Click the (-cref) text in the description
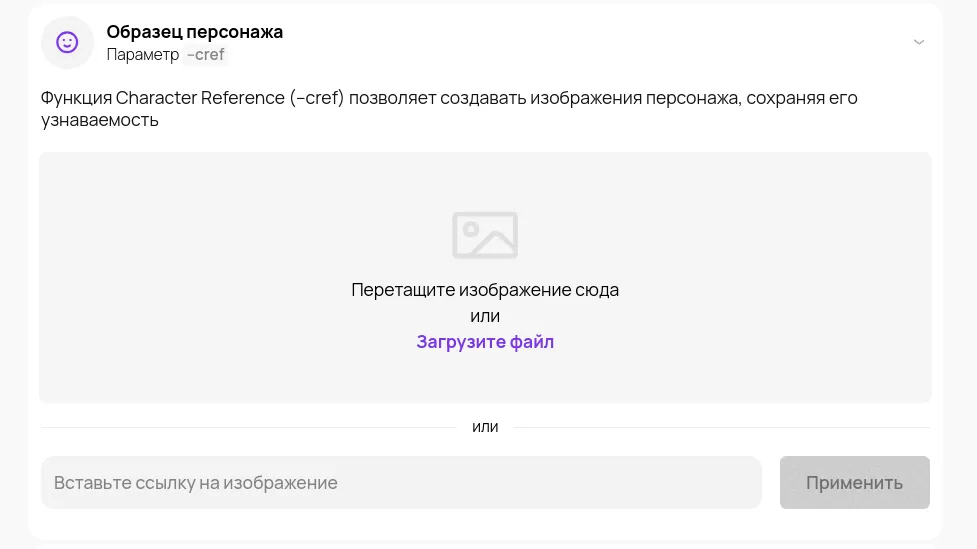Screen dimensions: 977x549 click(x=317, y=98)
